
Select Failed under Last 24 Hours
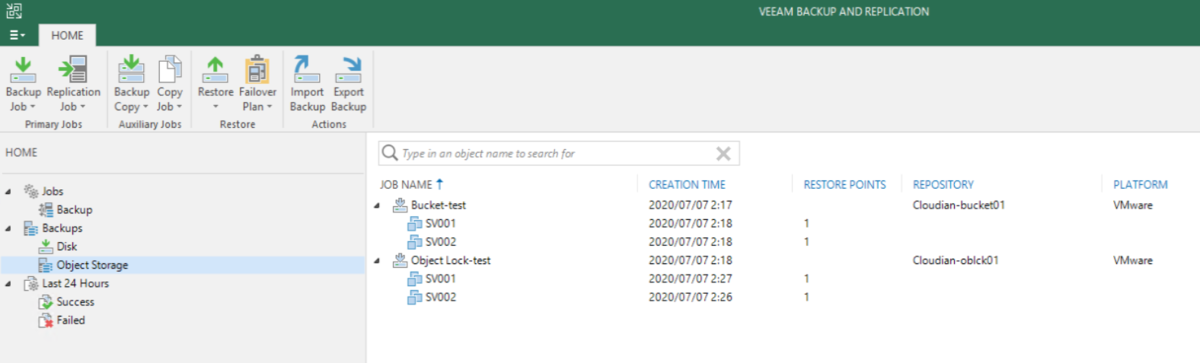(x=71, y=320)
